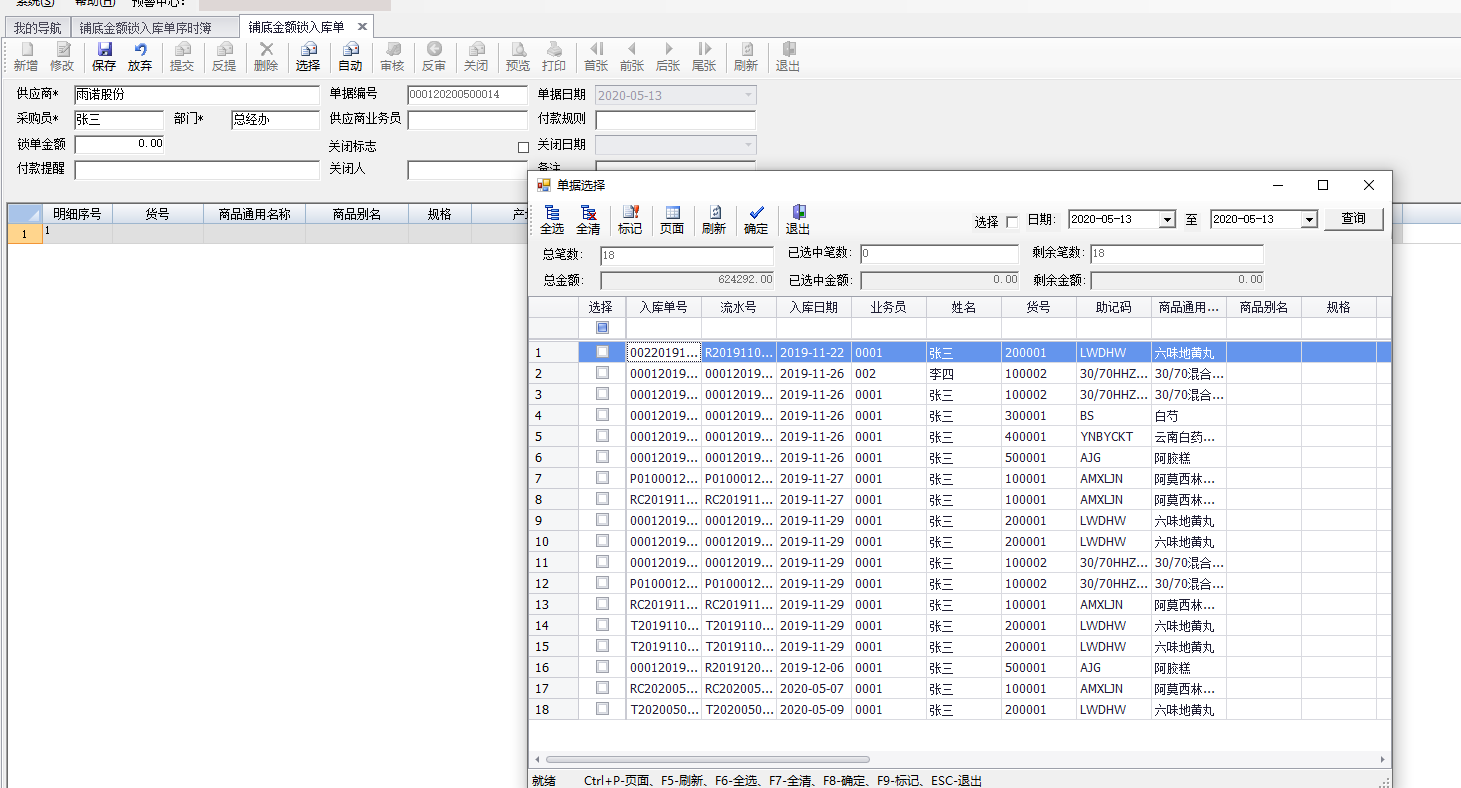The height and width of the screenshot is (788, 1461).
Task: Go to last record with 尾张
Action: click(x=704, y=56)
